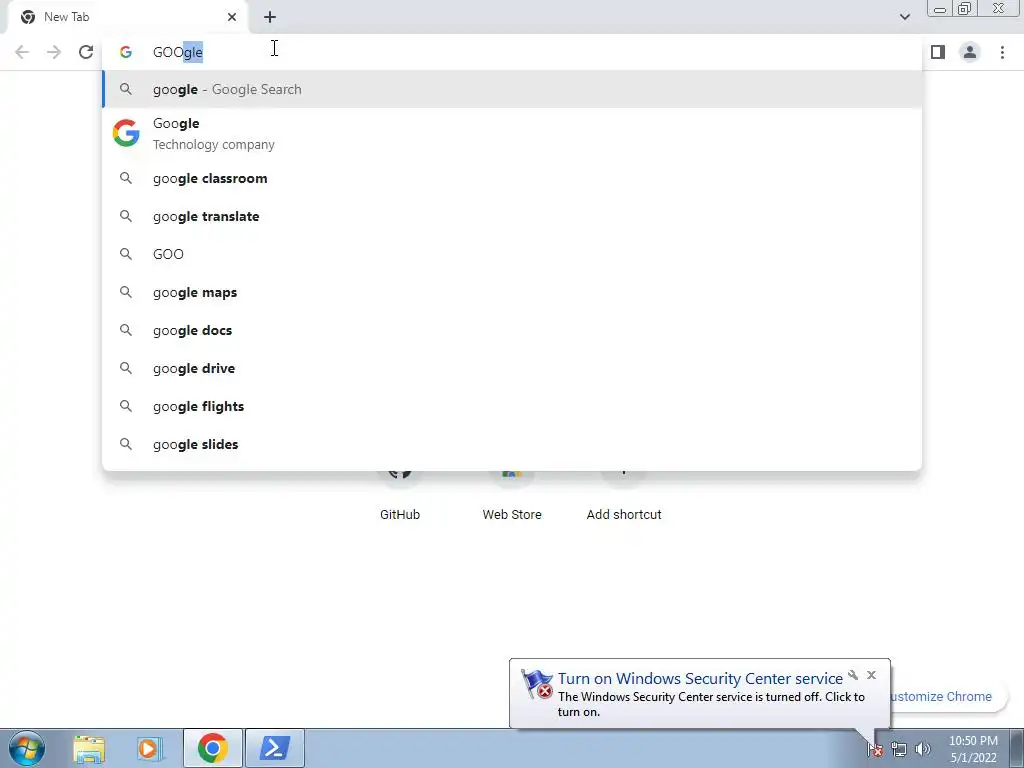Pick the 'google maps' suggestion
Viewport: 1024px width, 768px height.
pyautogui.click(x=512, y=293)
